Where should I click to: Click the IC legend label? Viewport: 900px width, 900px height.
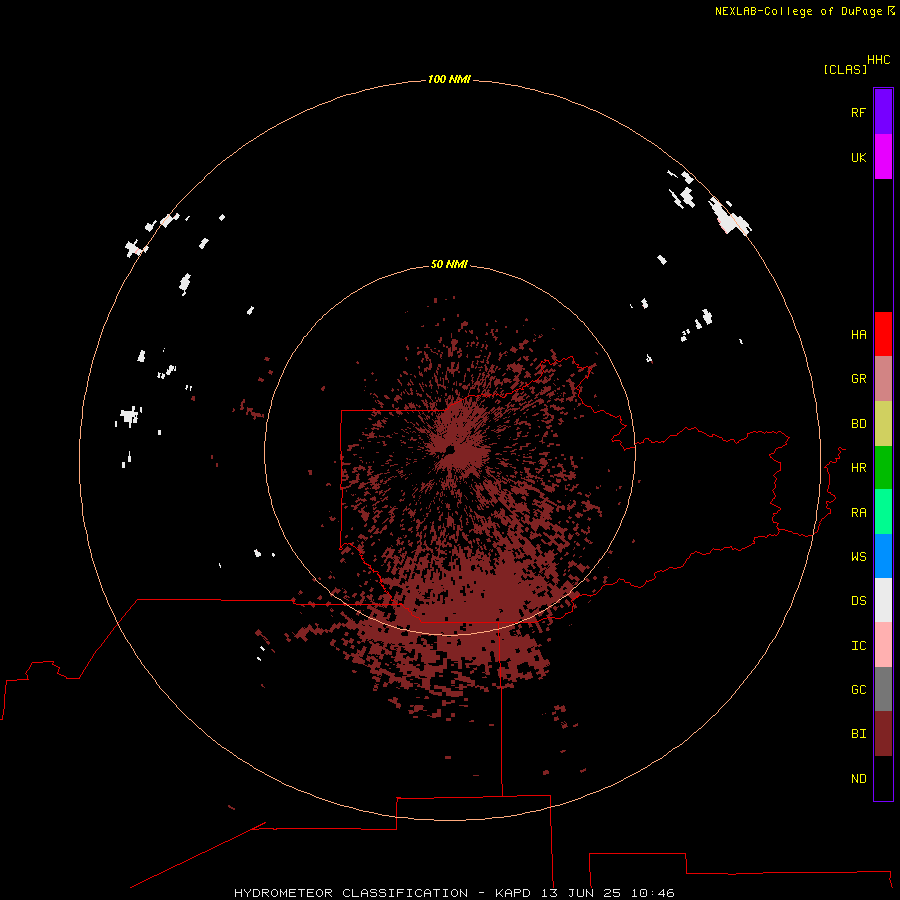858,646
